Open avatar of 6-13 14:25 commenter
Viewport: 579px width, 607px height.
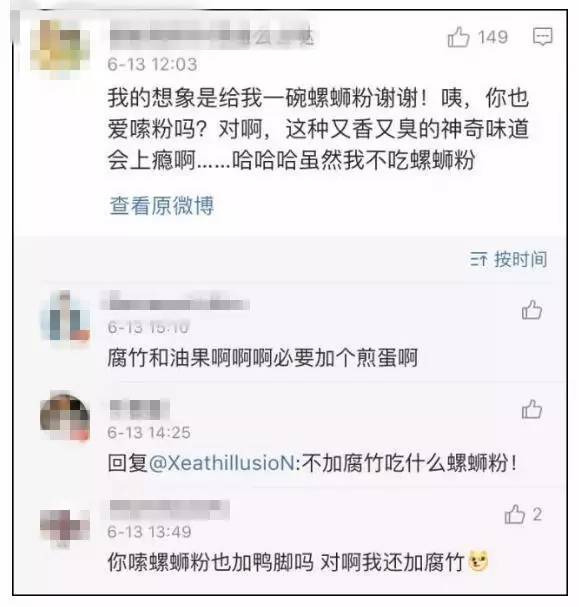pos(65,416)
